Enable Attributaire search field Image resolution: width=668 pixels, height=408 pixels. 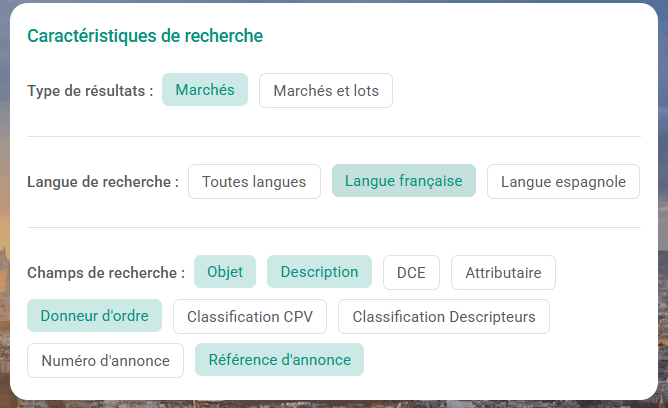coord(503,273)
